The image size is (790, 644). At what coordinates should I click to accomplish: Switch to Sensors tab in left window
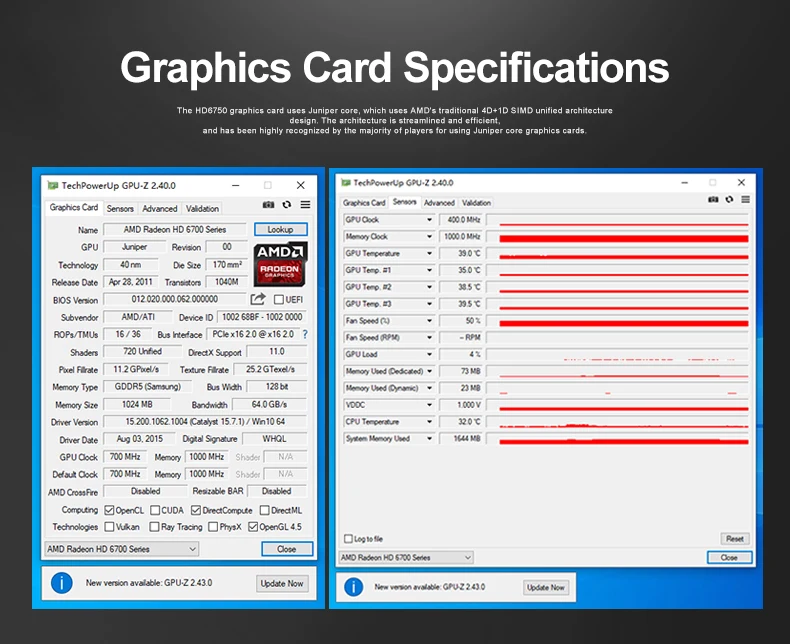tap(120, 209)
